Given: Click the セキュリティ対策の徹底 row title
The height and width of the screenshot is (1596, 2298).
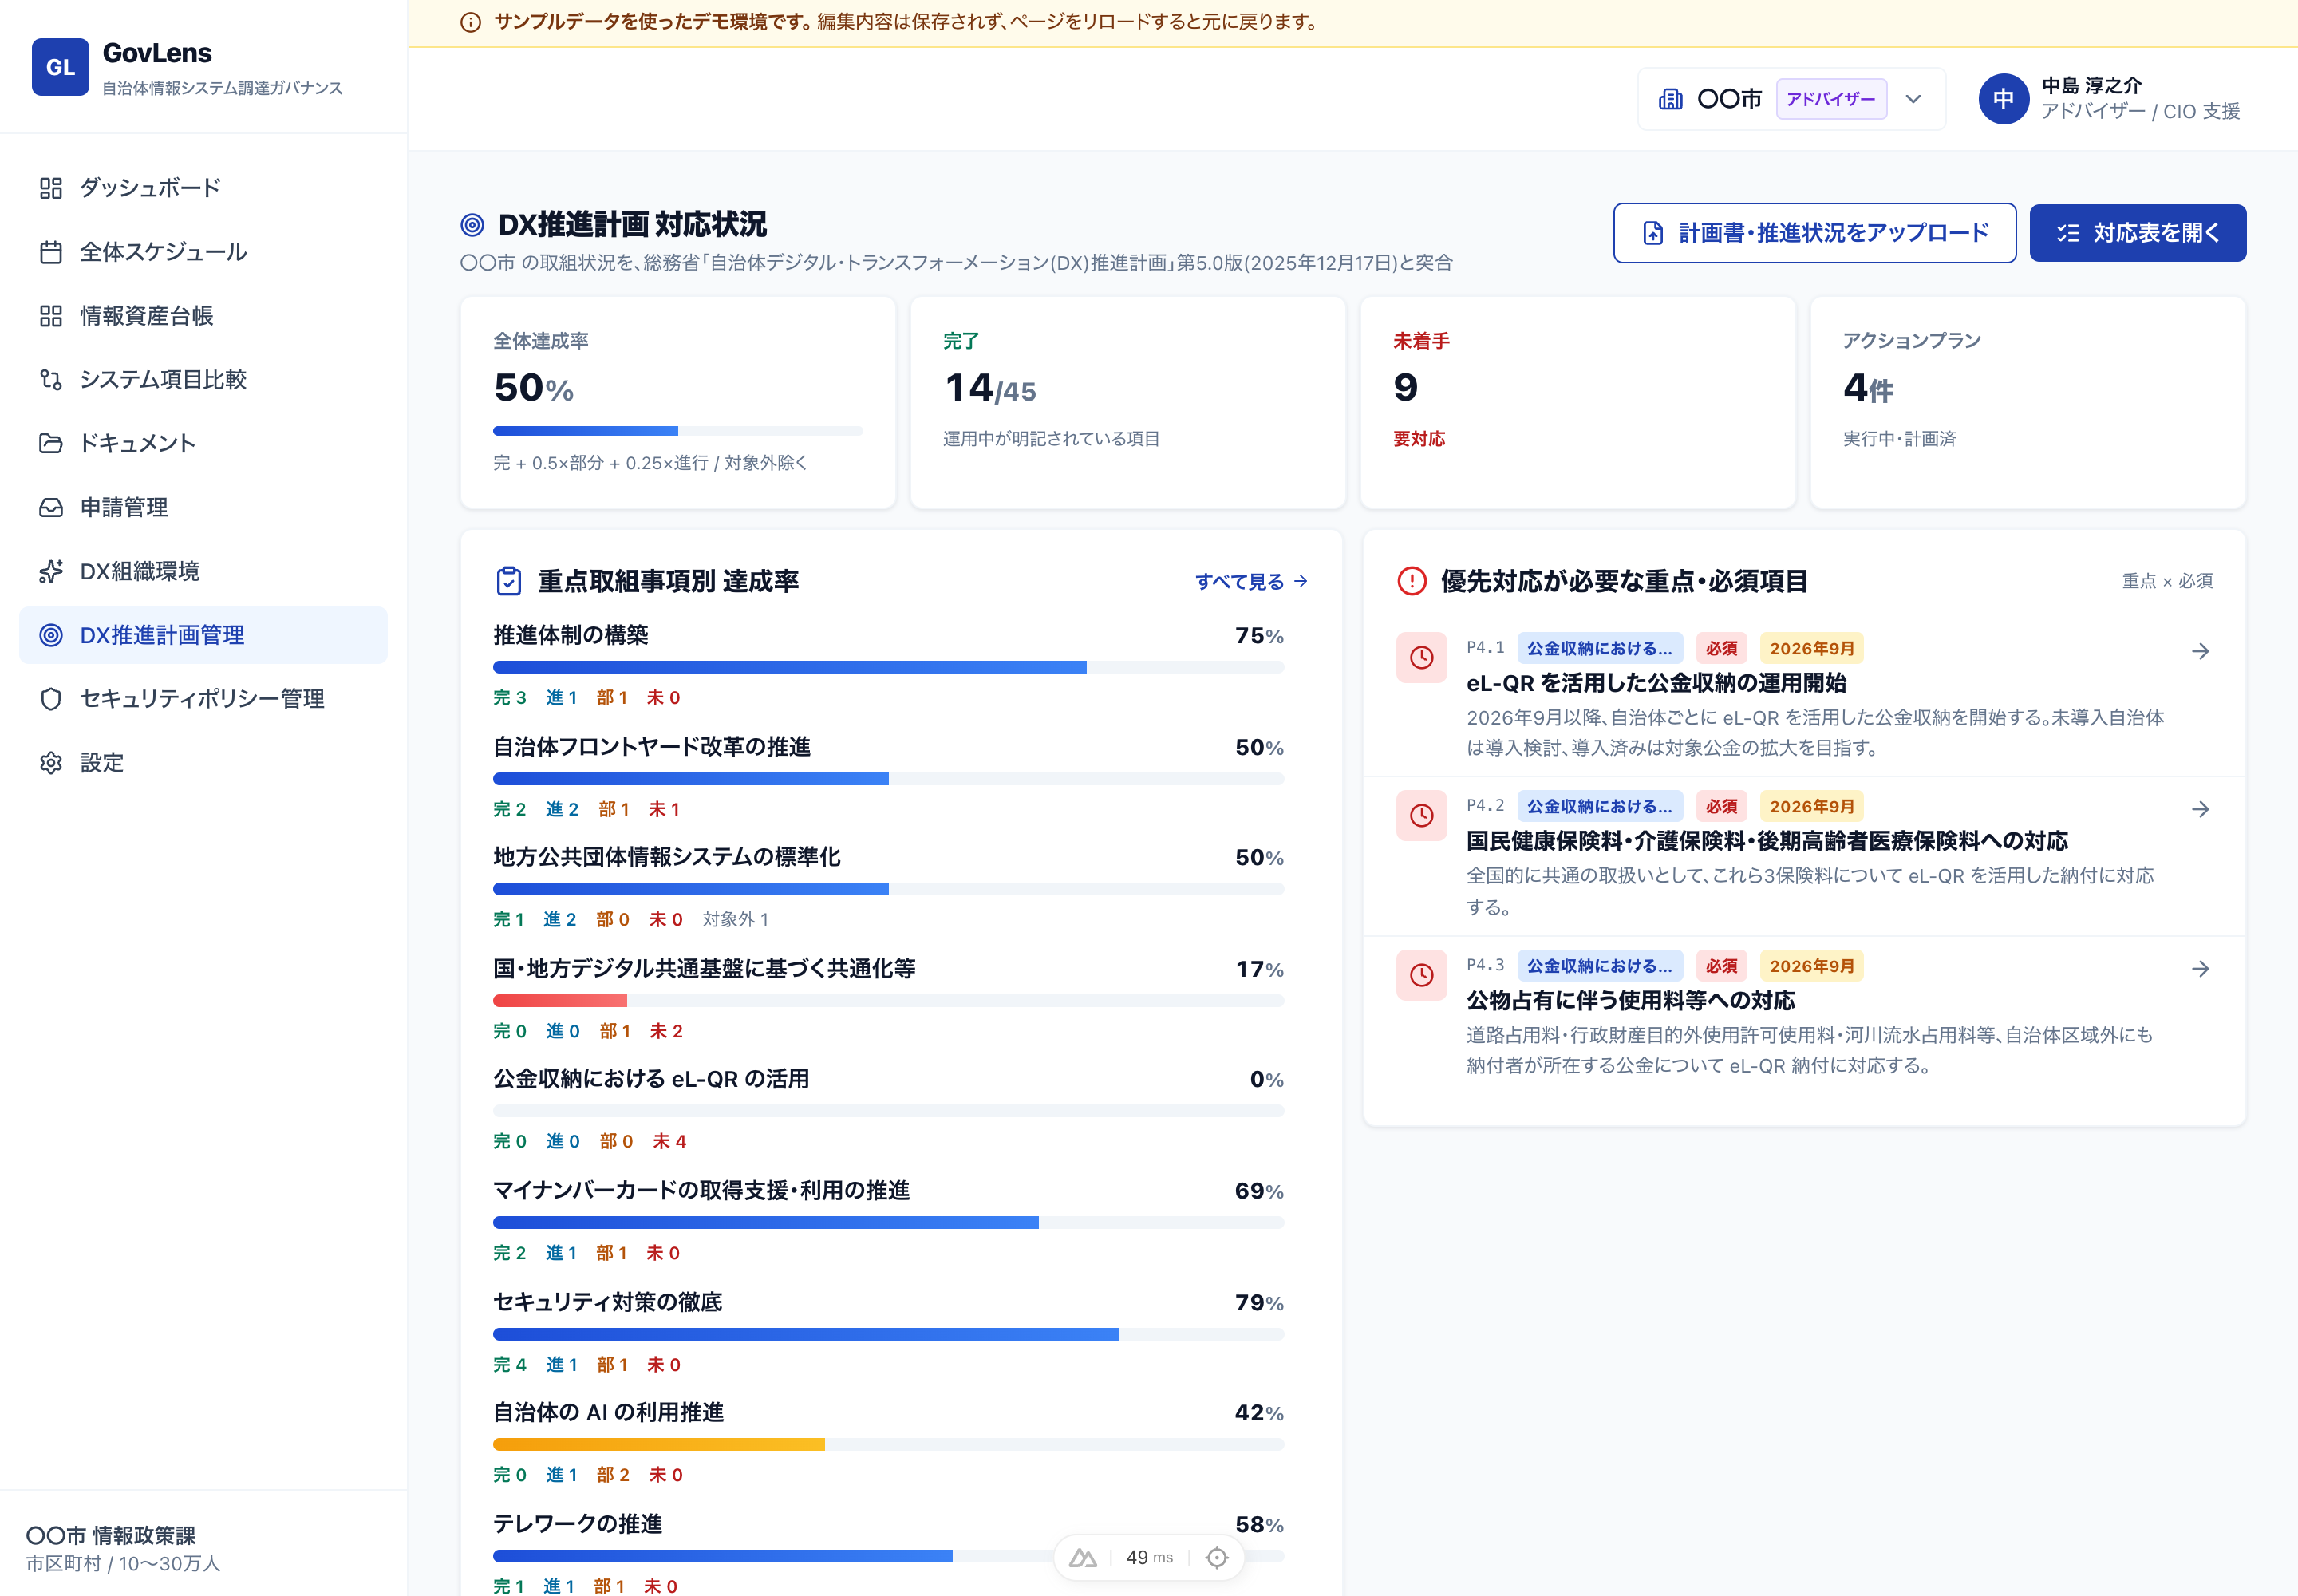Looking at the screenshot, I should pos(608,1302).
